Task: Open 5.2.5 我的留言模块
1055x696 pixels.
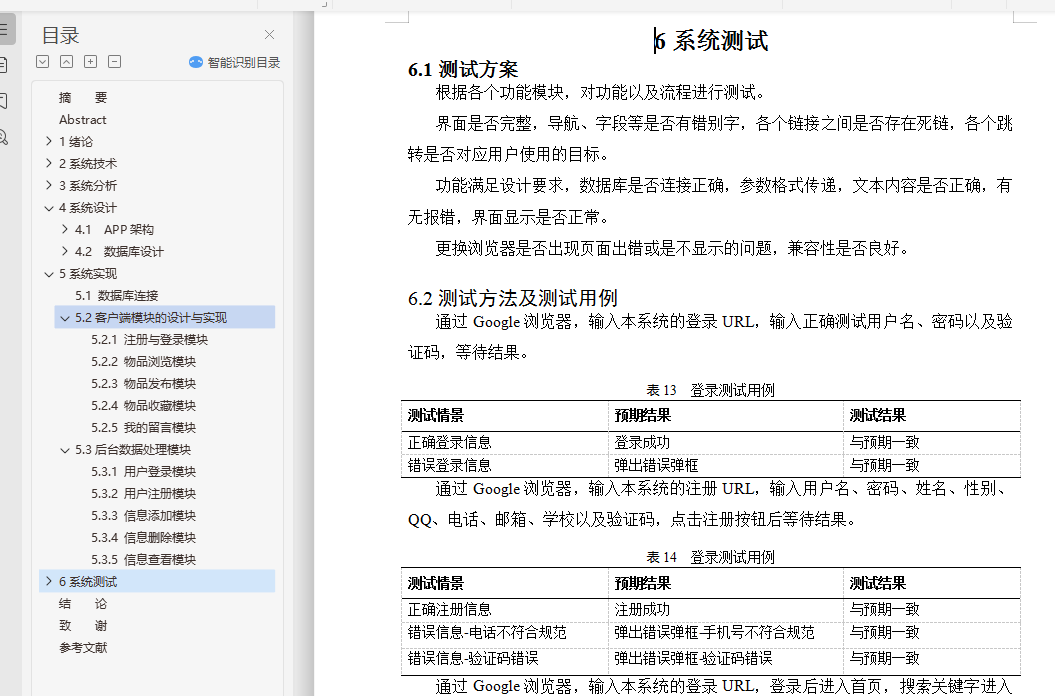Action: 143,427
